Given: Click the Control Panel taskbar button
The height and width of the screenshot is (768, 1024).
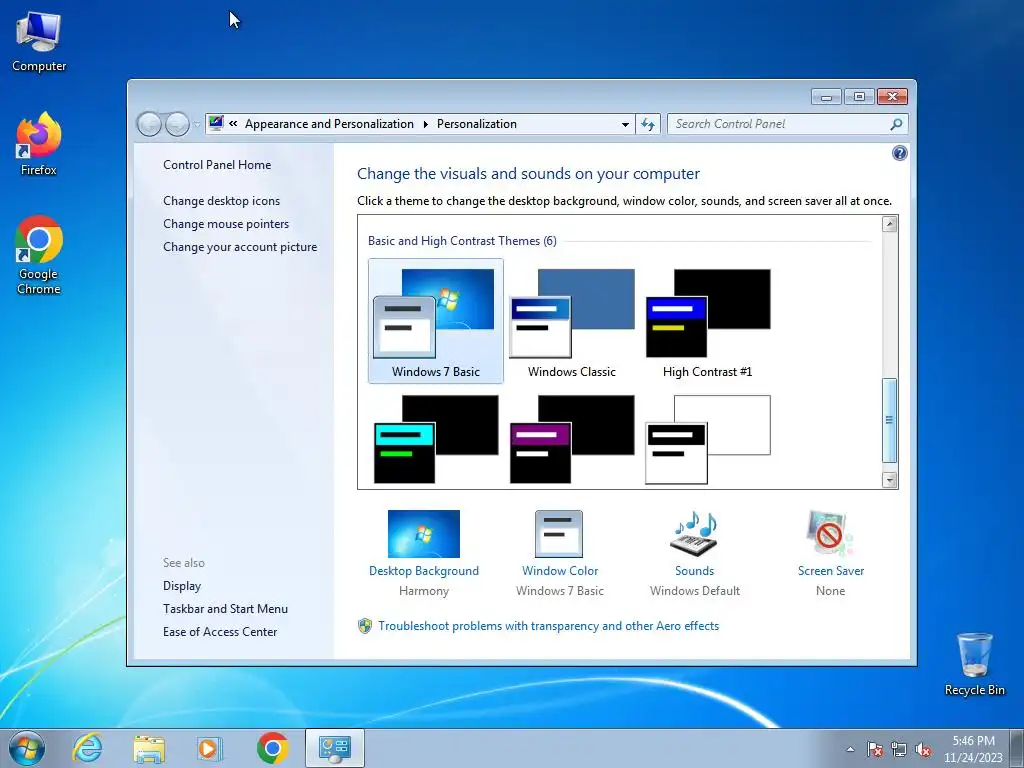Looking at the screenshot, I should point(334,748).
